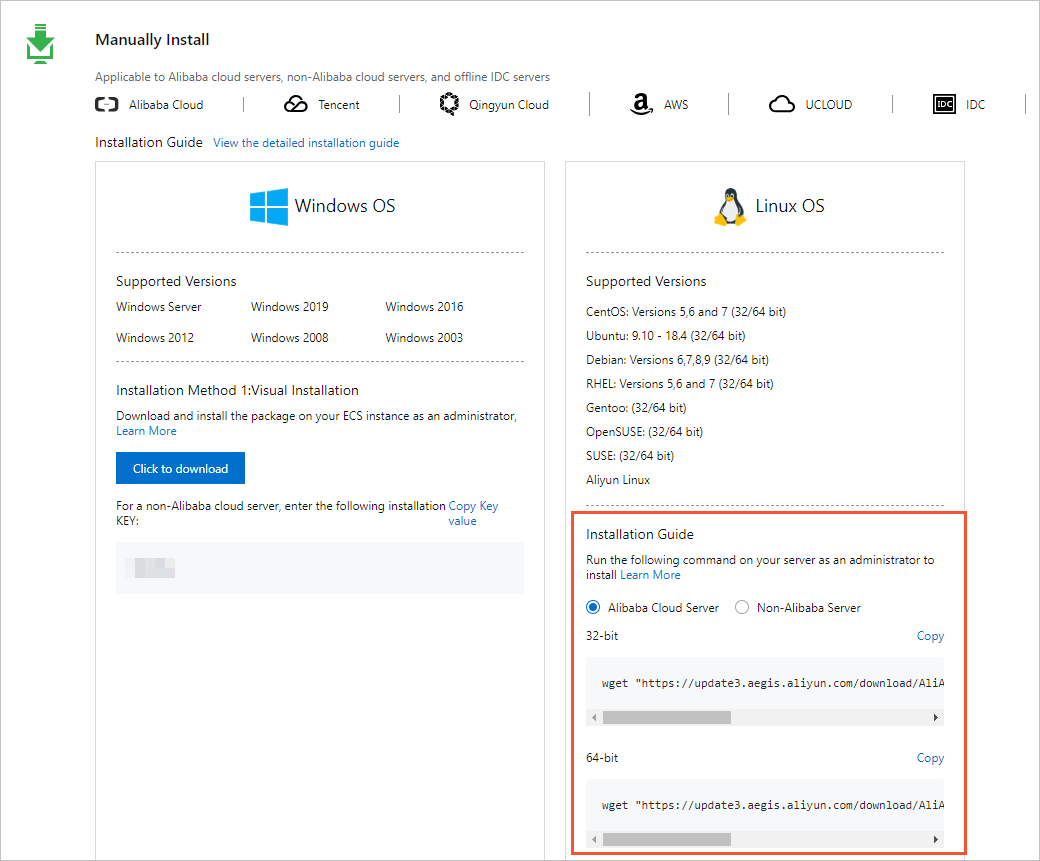Click the Alibaba Cloud label text

(x=166, y=105)
